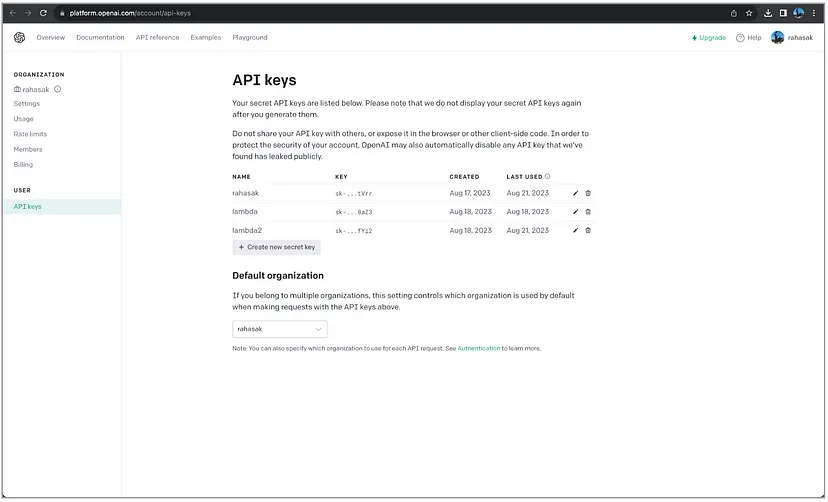
Task: Delete the rahasak API key
Action: (x=588, y=193)
